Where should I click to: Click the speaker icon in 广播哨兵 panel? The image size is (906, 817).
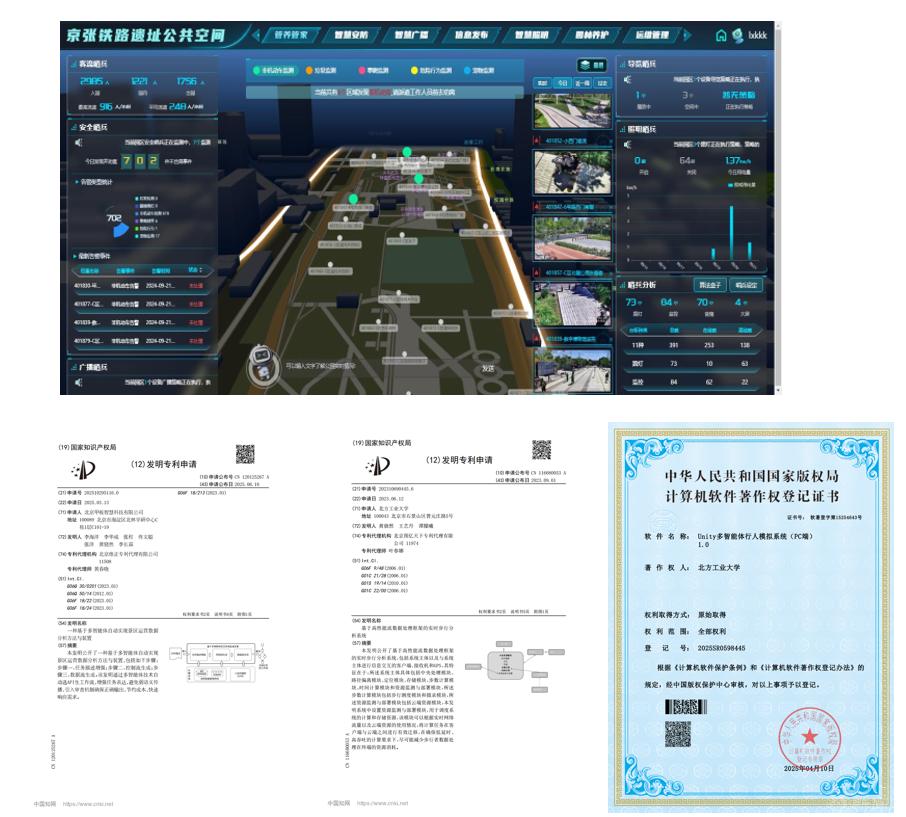(78, 381)
